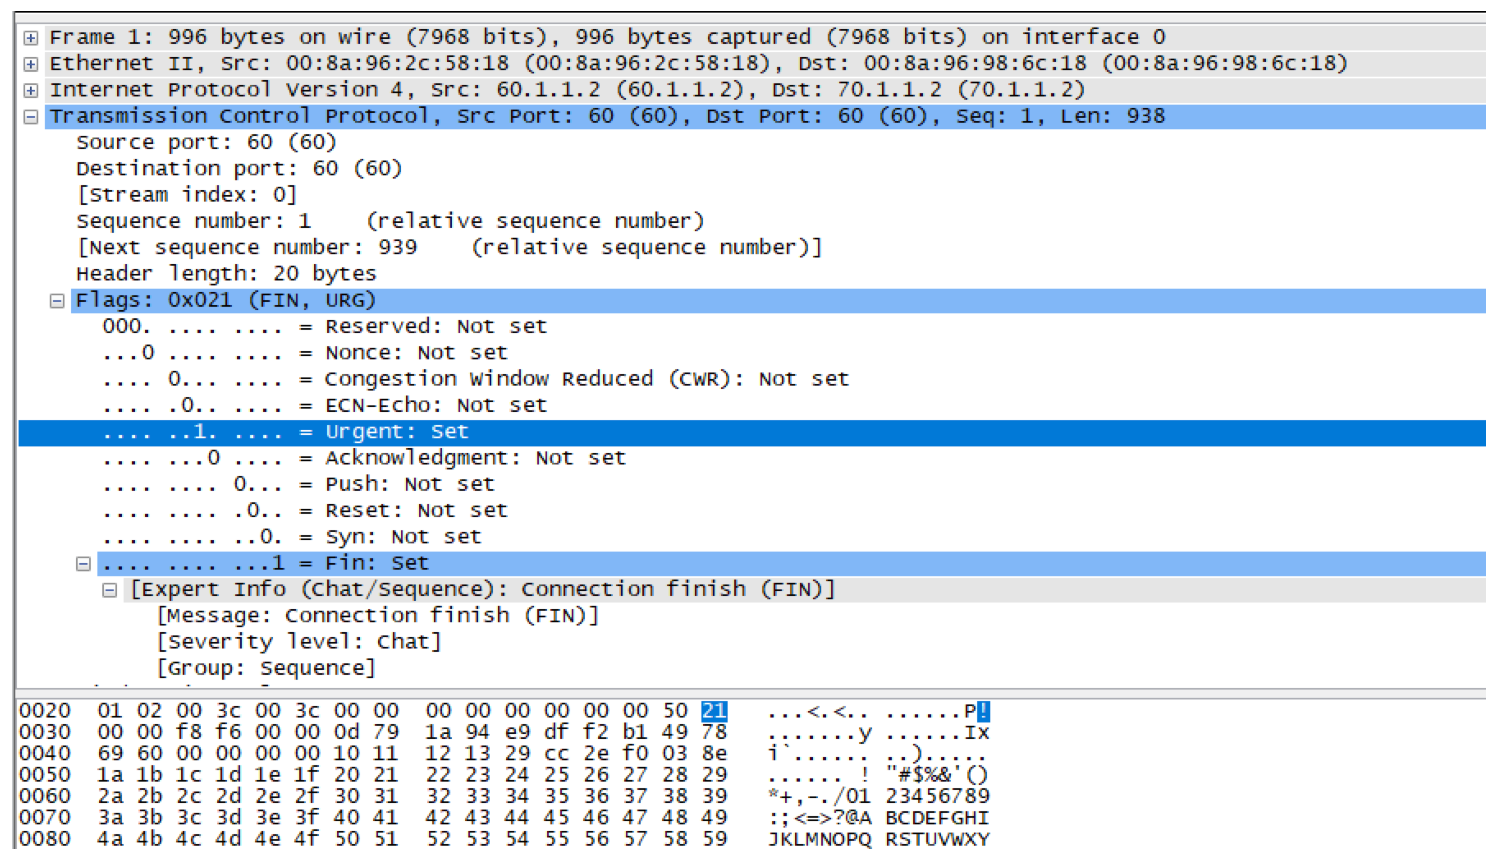Click highlighted hex byte 21 in hex dump
This screenshot has height=860, width=1494.
(713, 711)
